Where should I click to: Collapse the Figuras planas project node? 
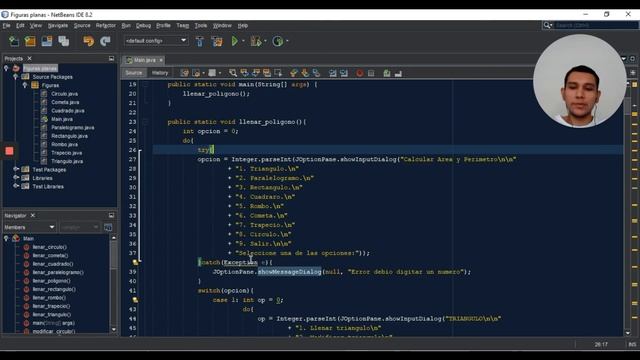[x=6, y=68]
